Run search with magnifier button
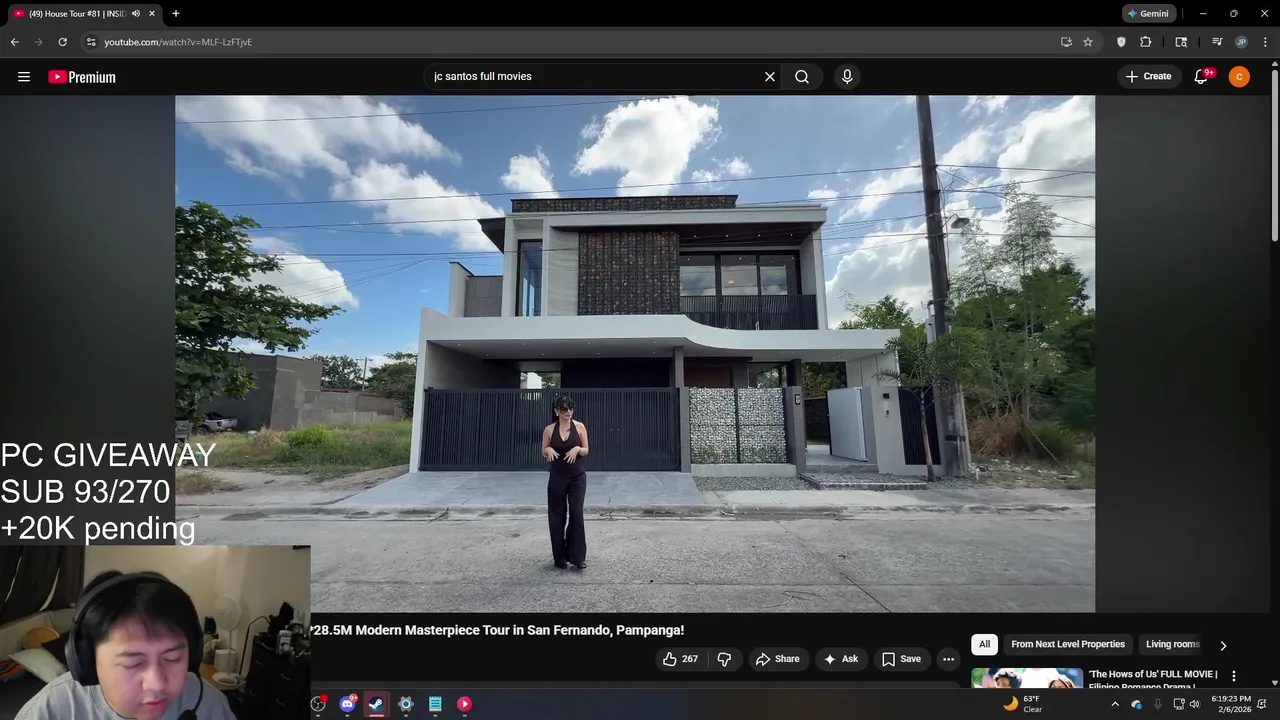The width and height of the screenshot is (1280, 720). [802, 77]
